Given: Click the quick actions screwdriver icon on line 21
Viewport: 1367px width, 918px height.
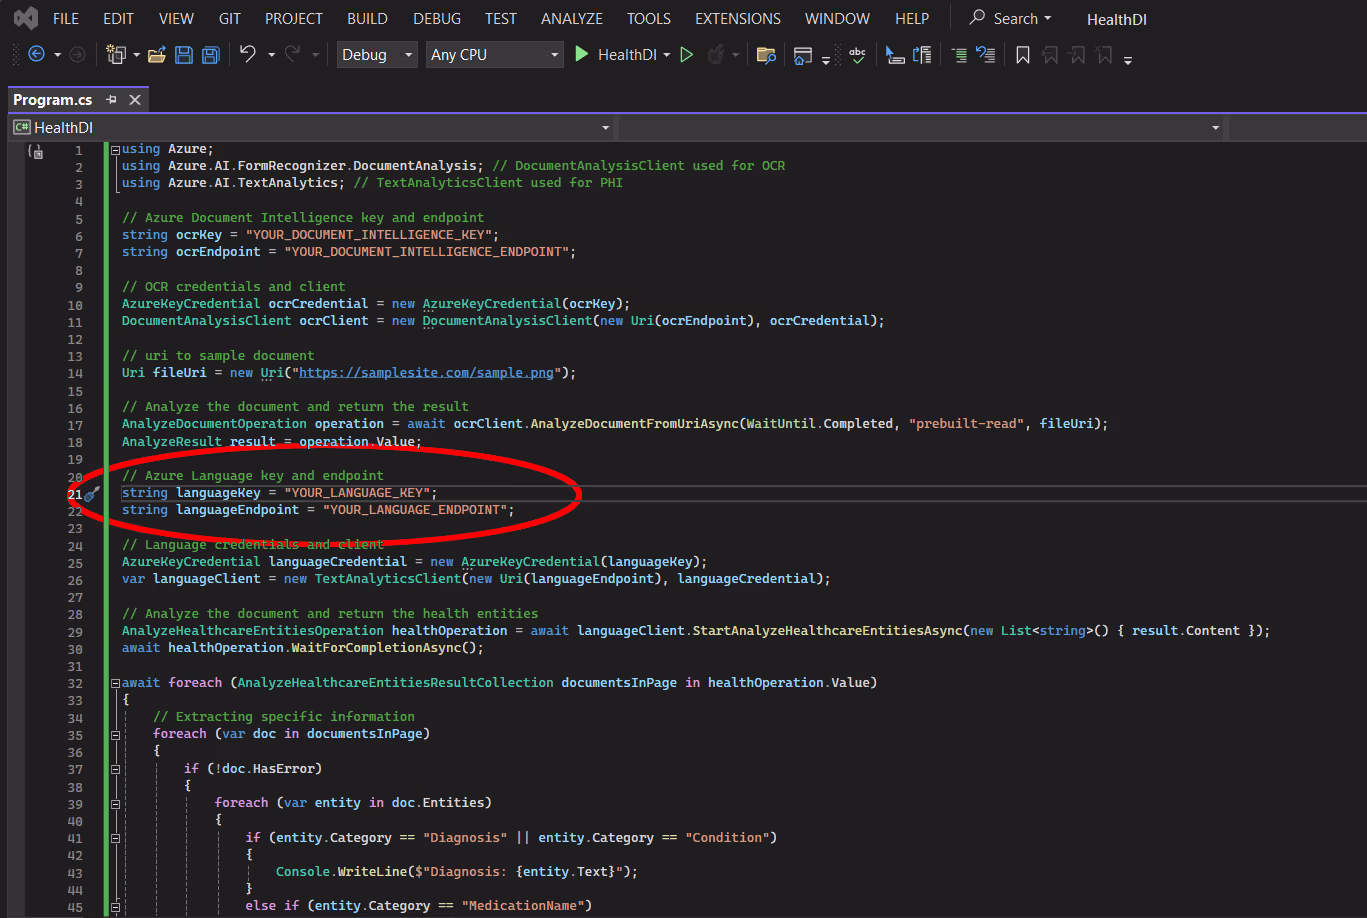Looking at the screenshot, I should [x=92, y=494].
